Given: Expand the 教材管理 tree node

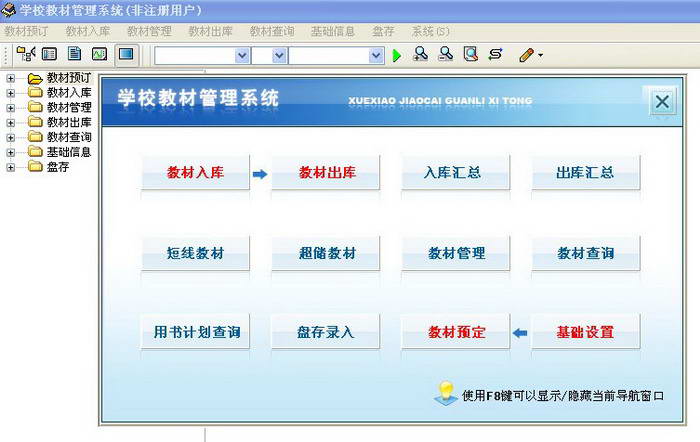Looking at the screenshot, I should point(10,108).
